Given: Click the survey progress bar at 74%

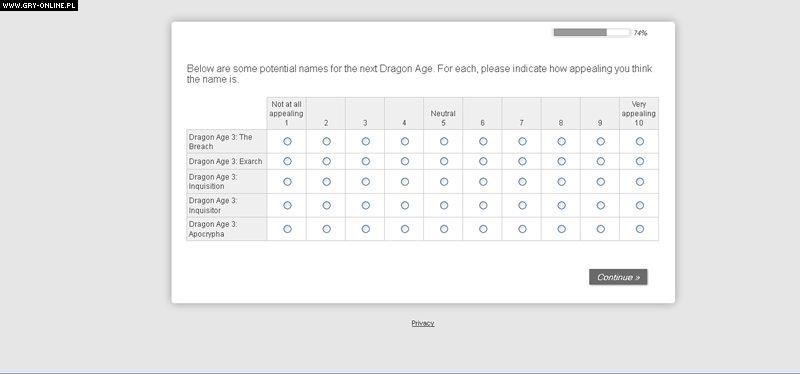Looking at the screenshot, I should (x=592, y=33).
